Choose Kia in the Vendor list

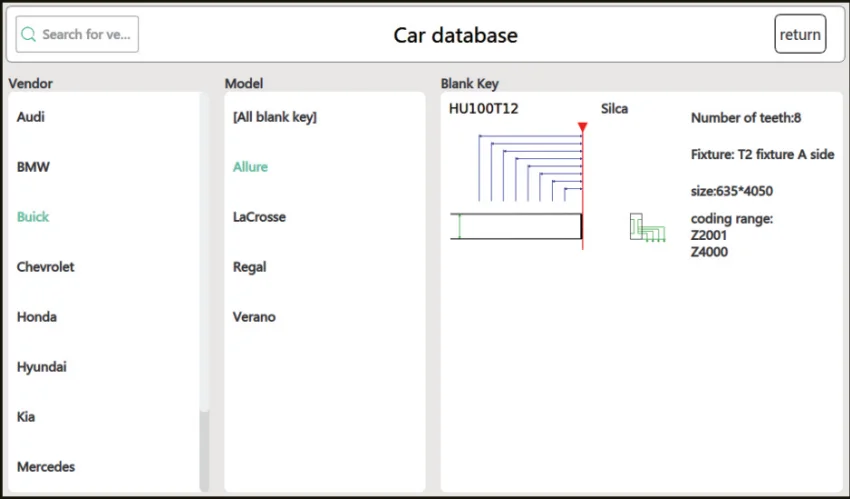point(26,417)
